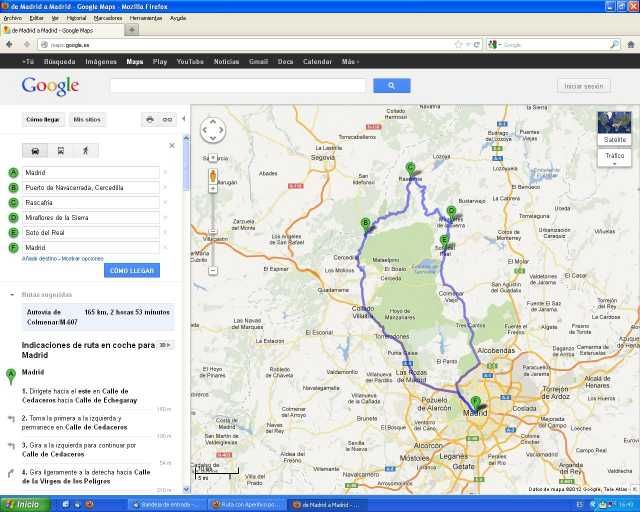Select the driving (car) travel mode
This screenshot has width=640, height=512.
[x=36, y=151]
